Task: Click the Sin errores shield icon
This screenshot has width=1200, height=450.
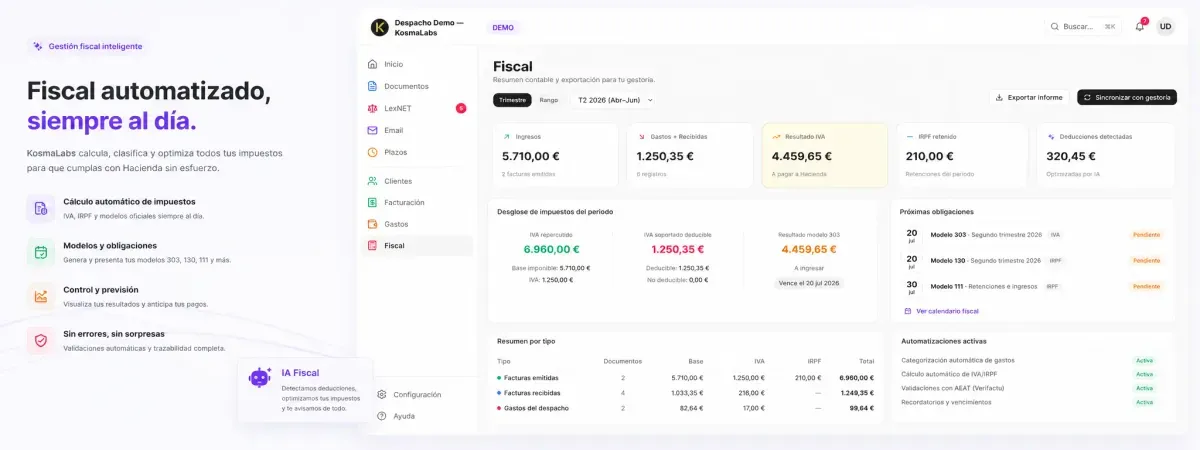Action: click(41, 340)
